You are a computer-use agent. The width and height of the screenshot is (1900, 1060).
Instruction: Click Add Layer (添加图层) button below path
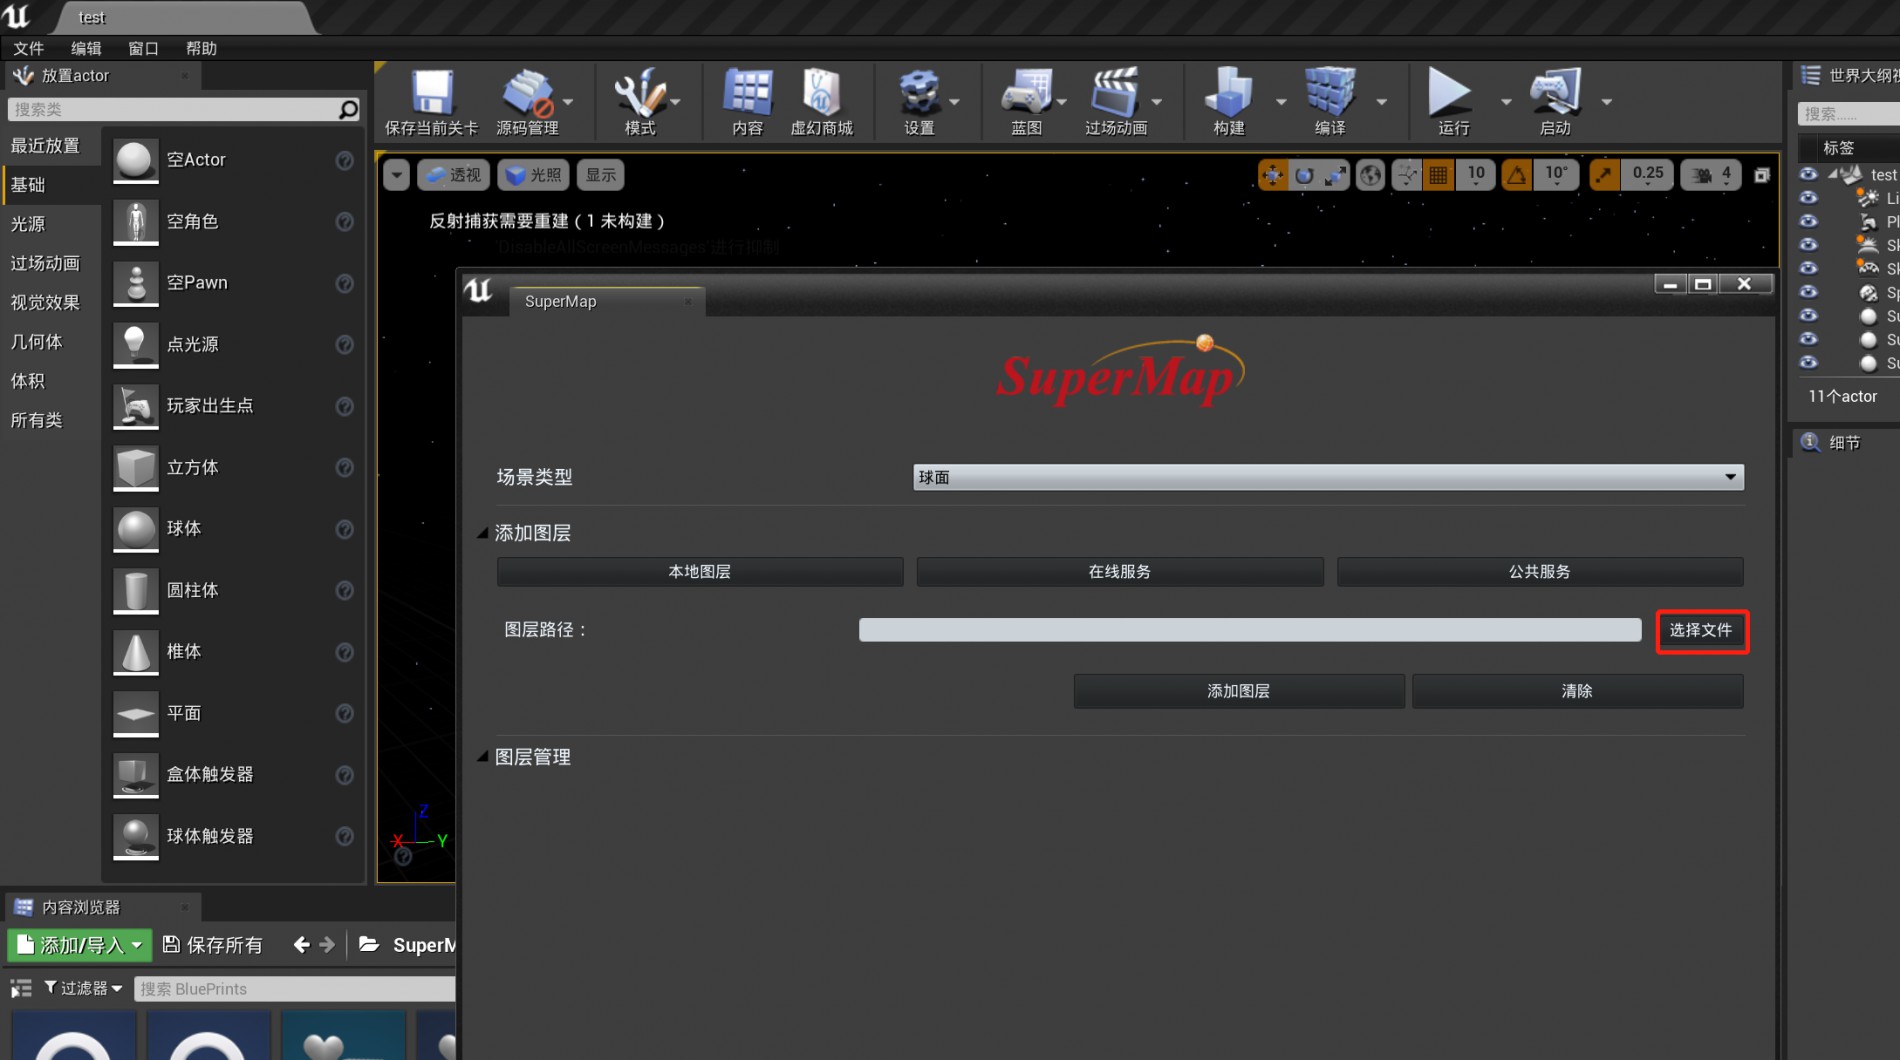[1239, 691]
